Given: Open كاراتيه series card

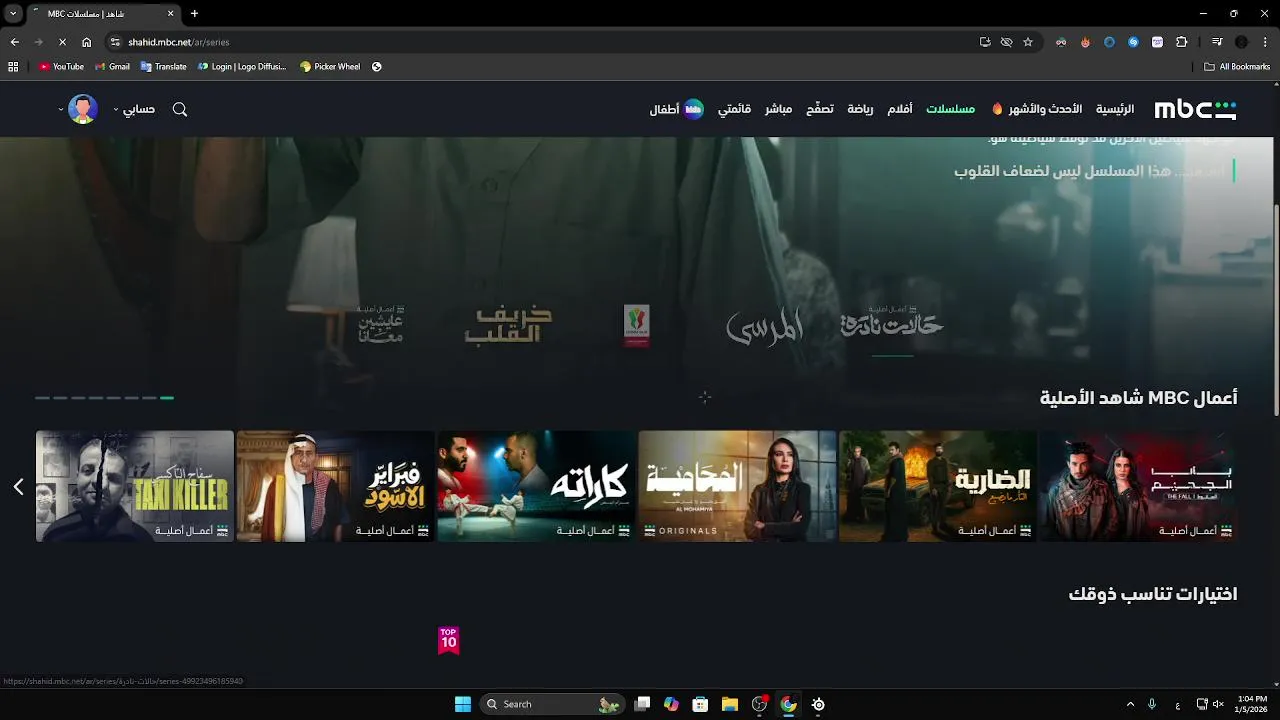Looking at the screenshot, I should 536,486.
